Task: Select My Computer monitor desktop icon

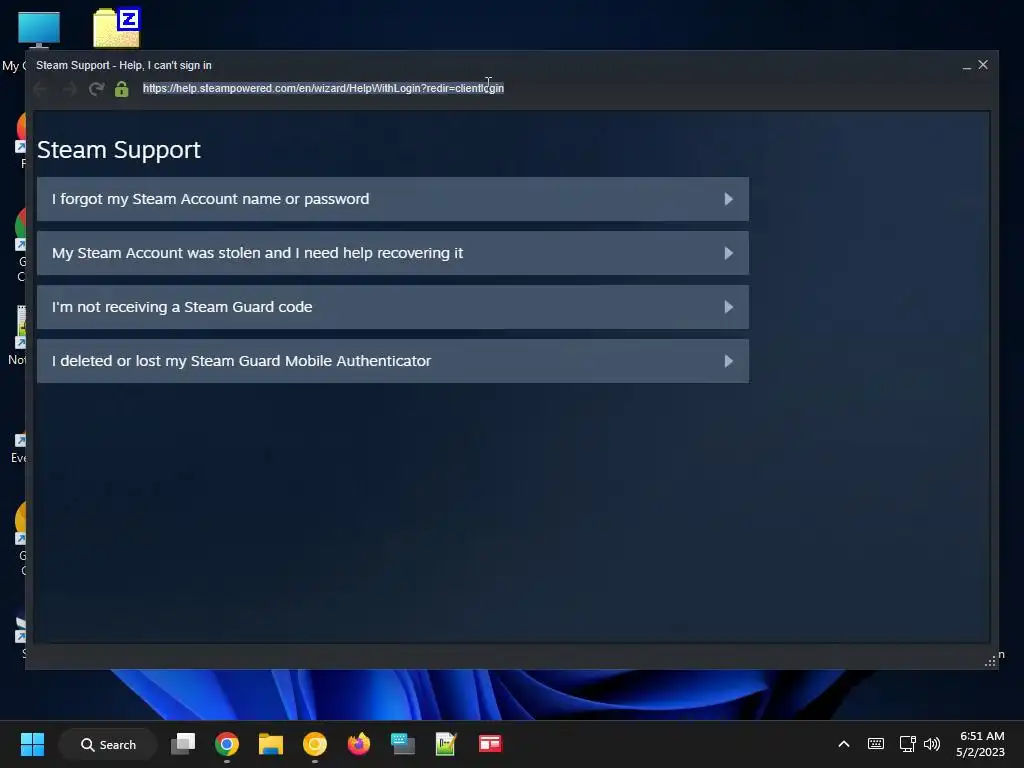Action: pos(39,31)
